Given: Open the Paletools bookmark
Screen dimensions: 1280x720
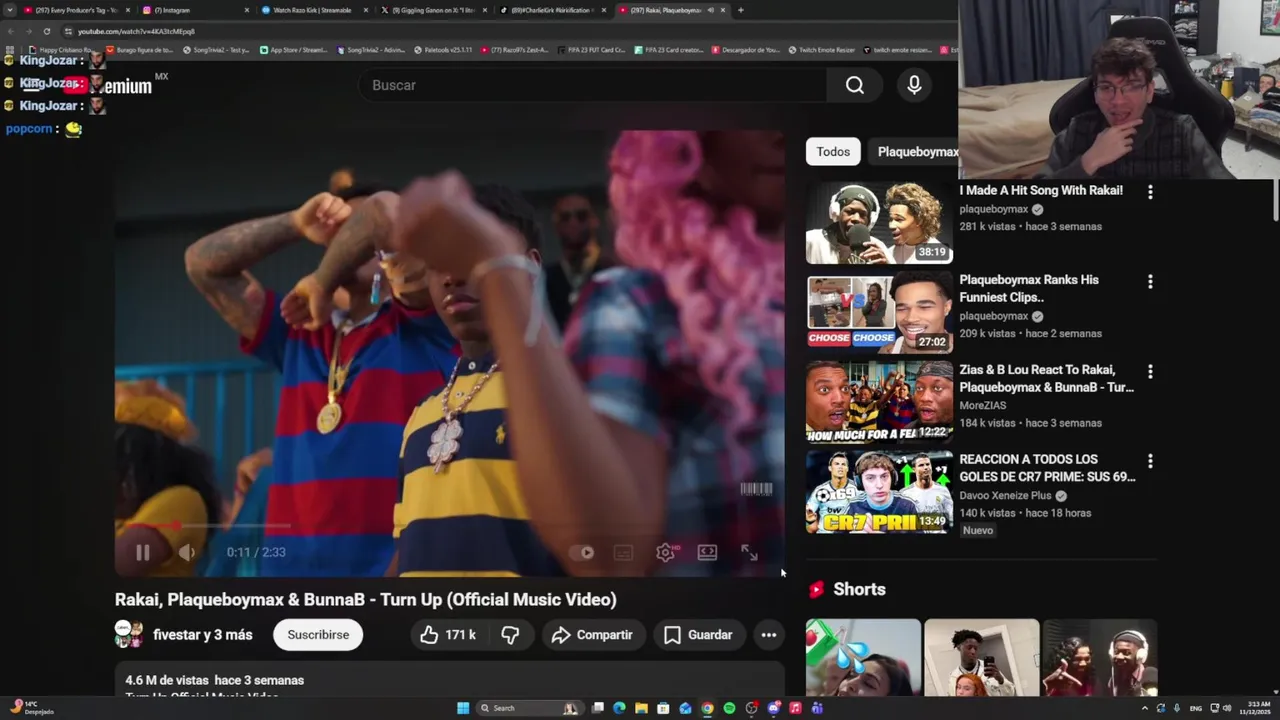Looking at the screenshot, I should click(x=443, y=49).
